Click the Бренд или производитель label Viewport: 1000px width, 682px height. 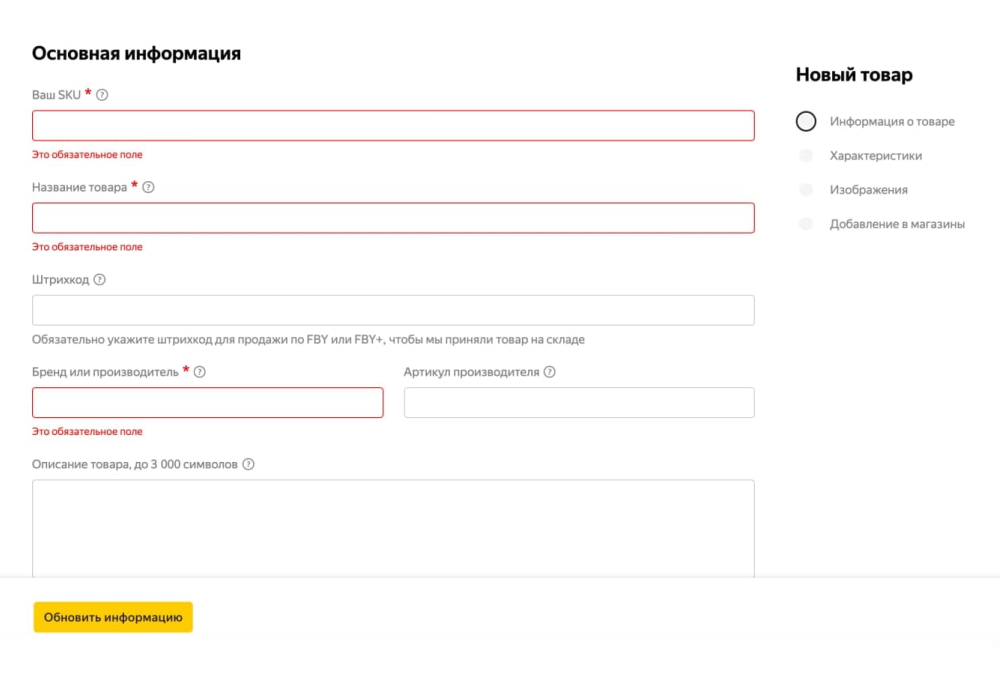(x=105, y=372)
